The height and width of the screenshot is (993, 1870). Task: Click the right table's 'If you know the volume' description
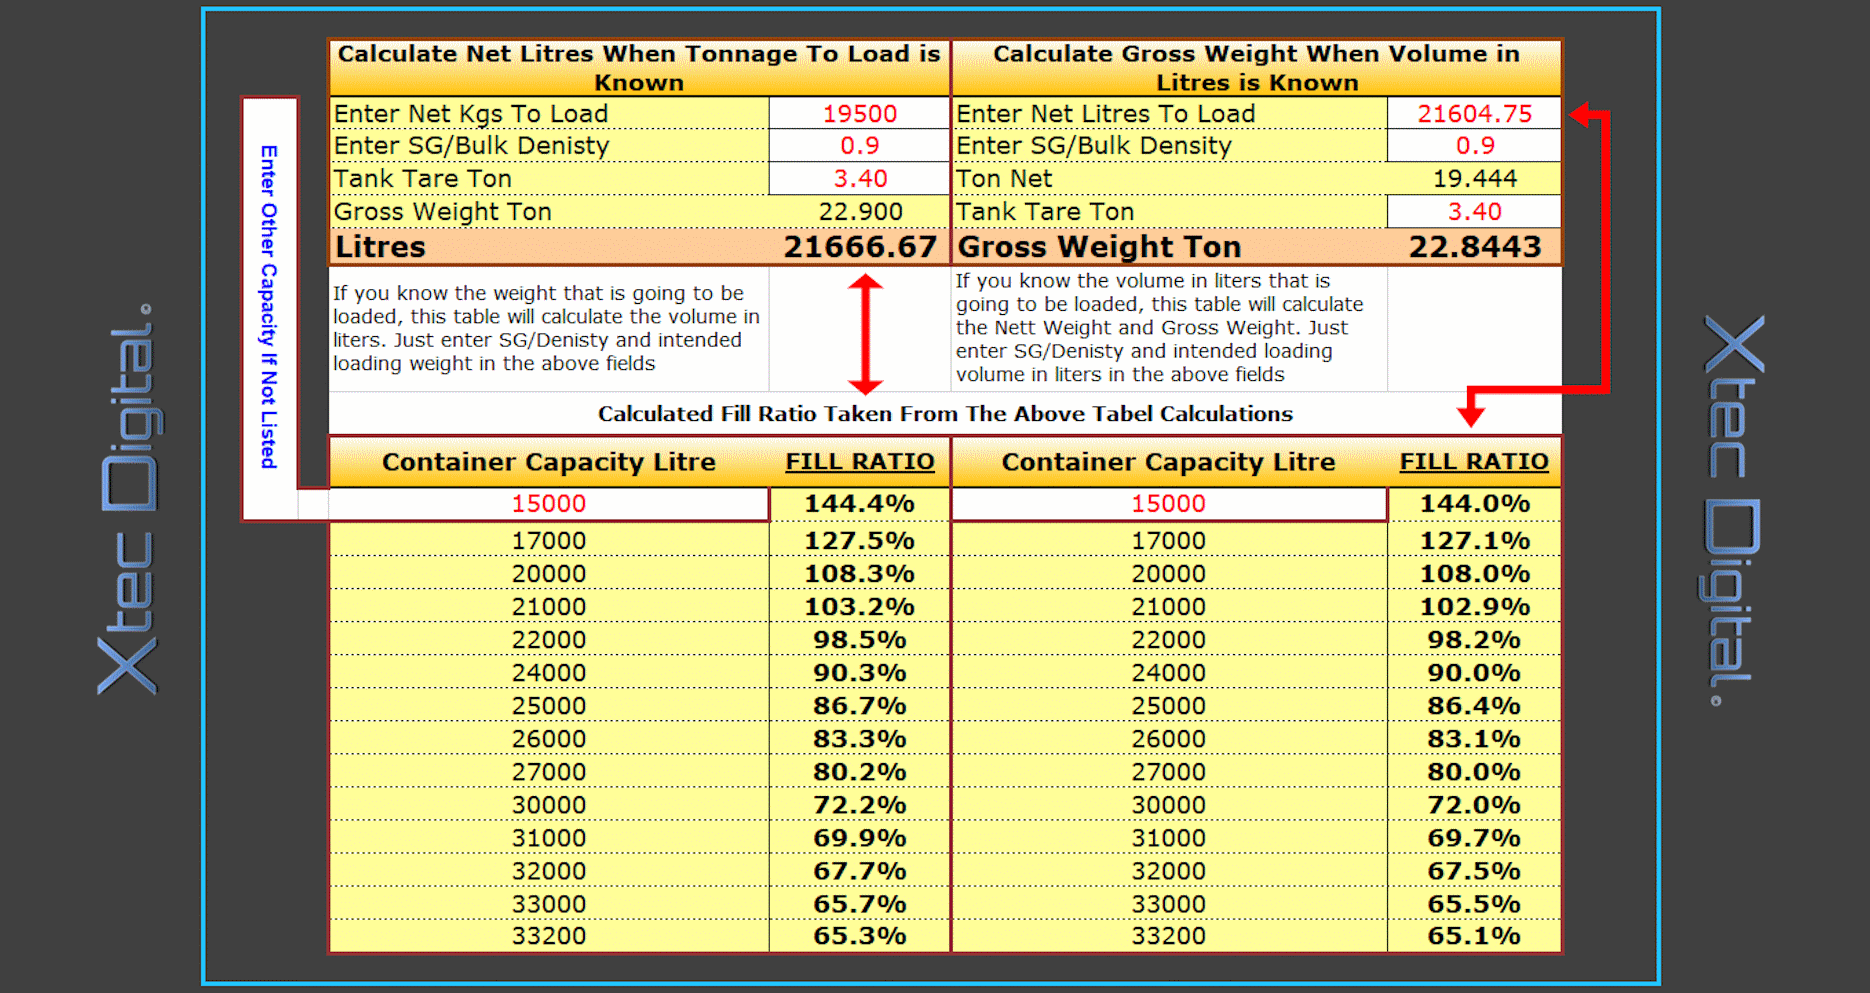click(x=1159, y=328)
